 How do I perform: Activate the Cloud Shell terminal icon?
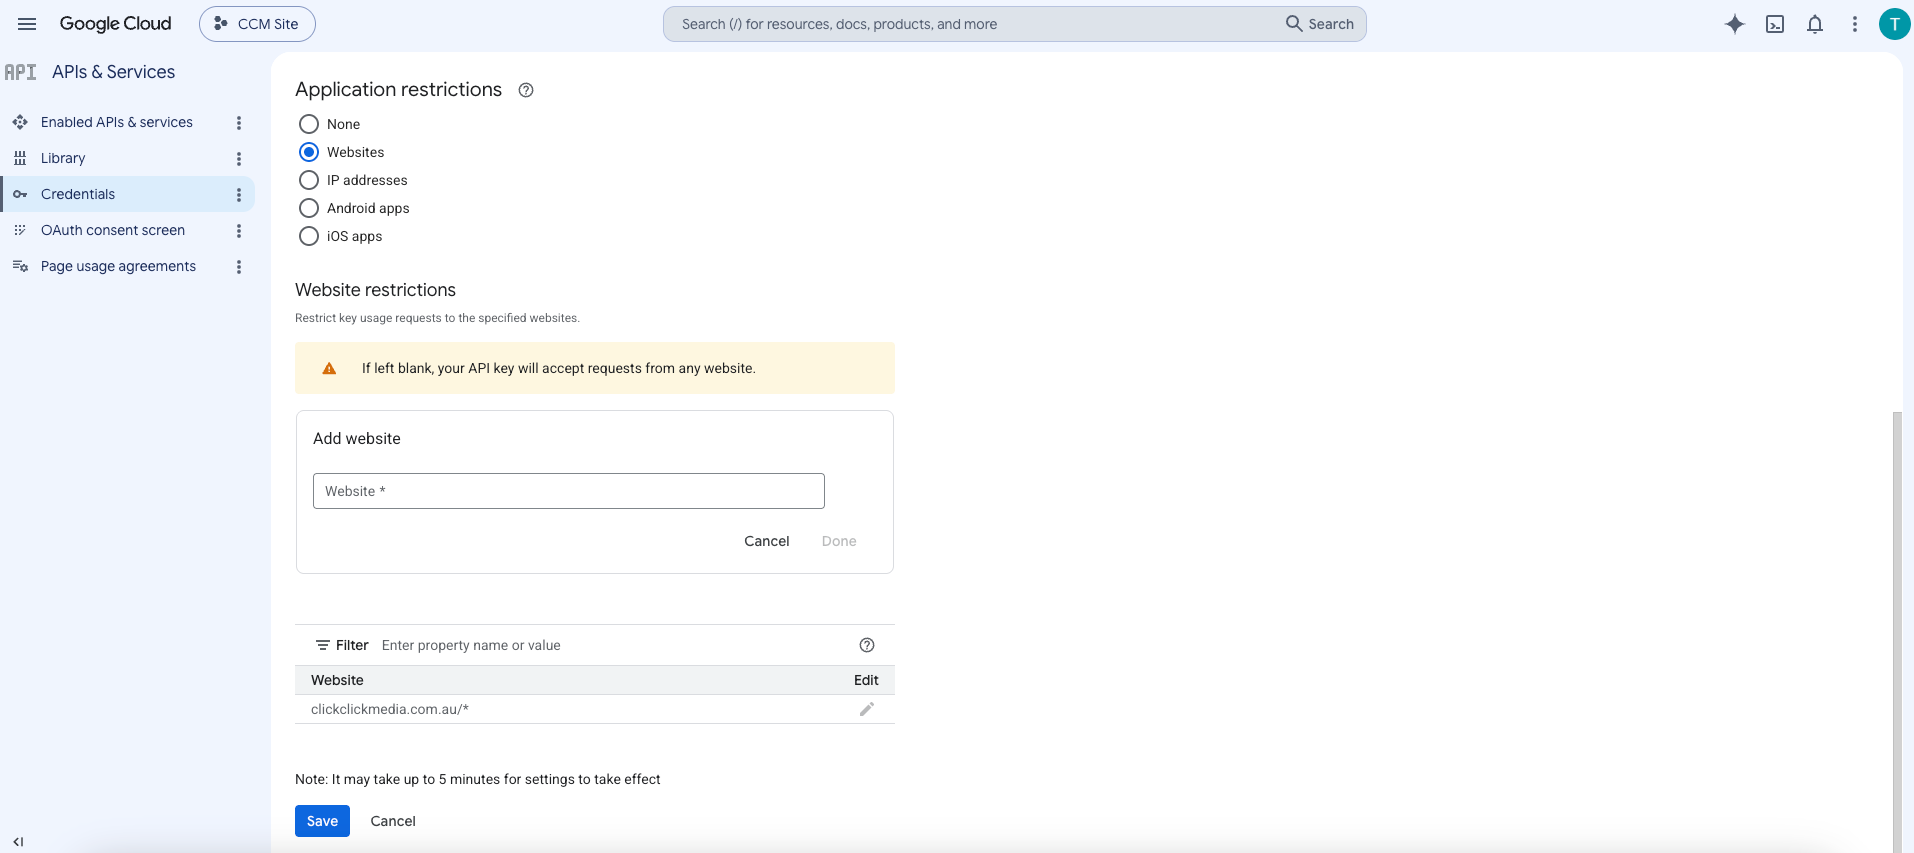pos(1775,24)
